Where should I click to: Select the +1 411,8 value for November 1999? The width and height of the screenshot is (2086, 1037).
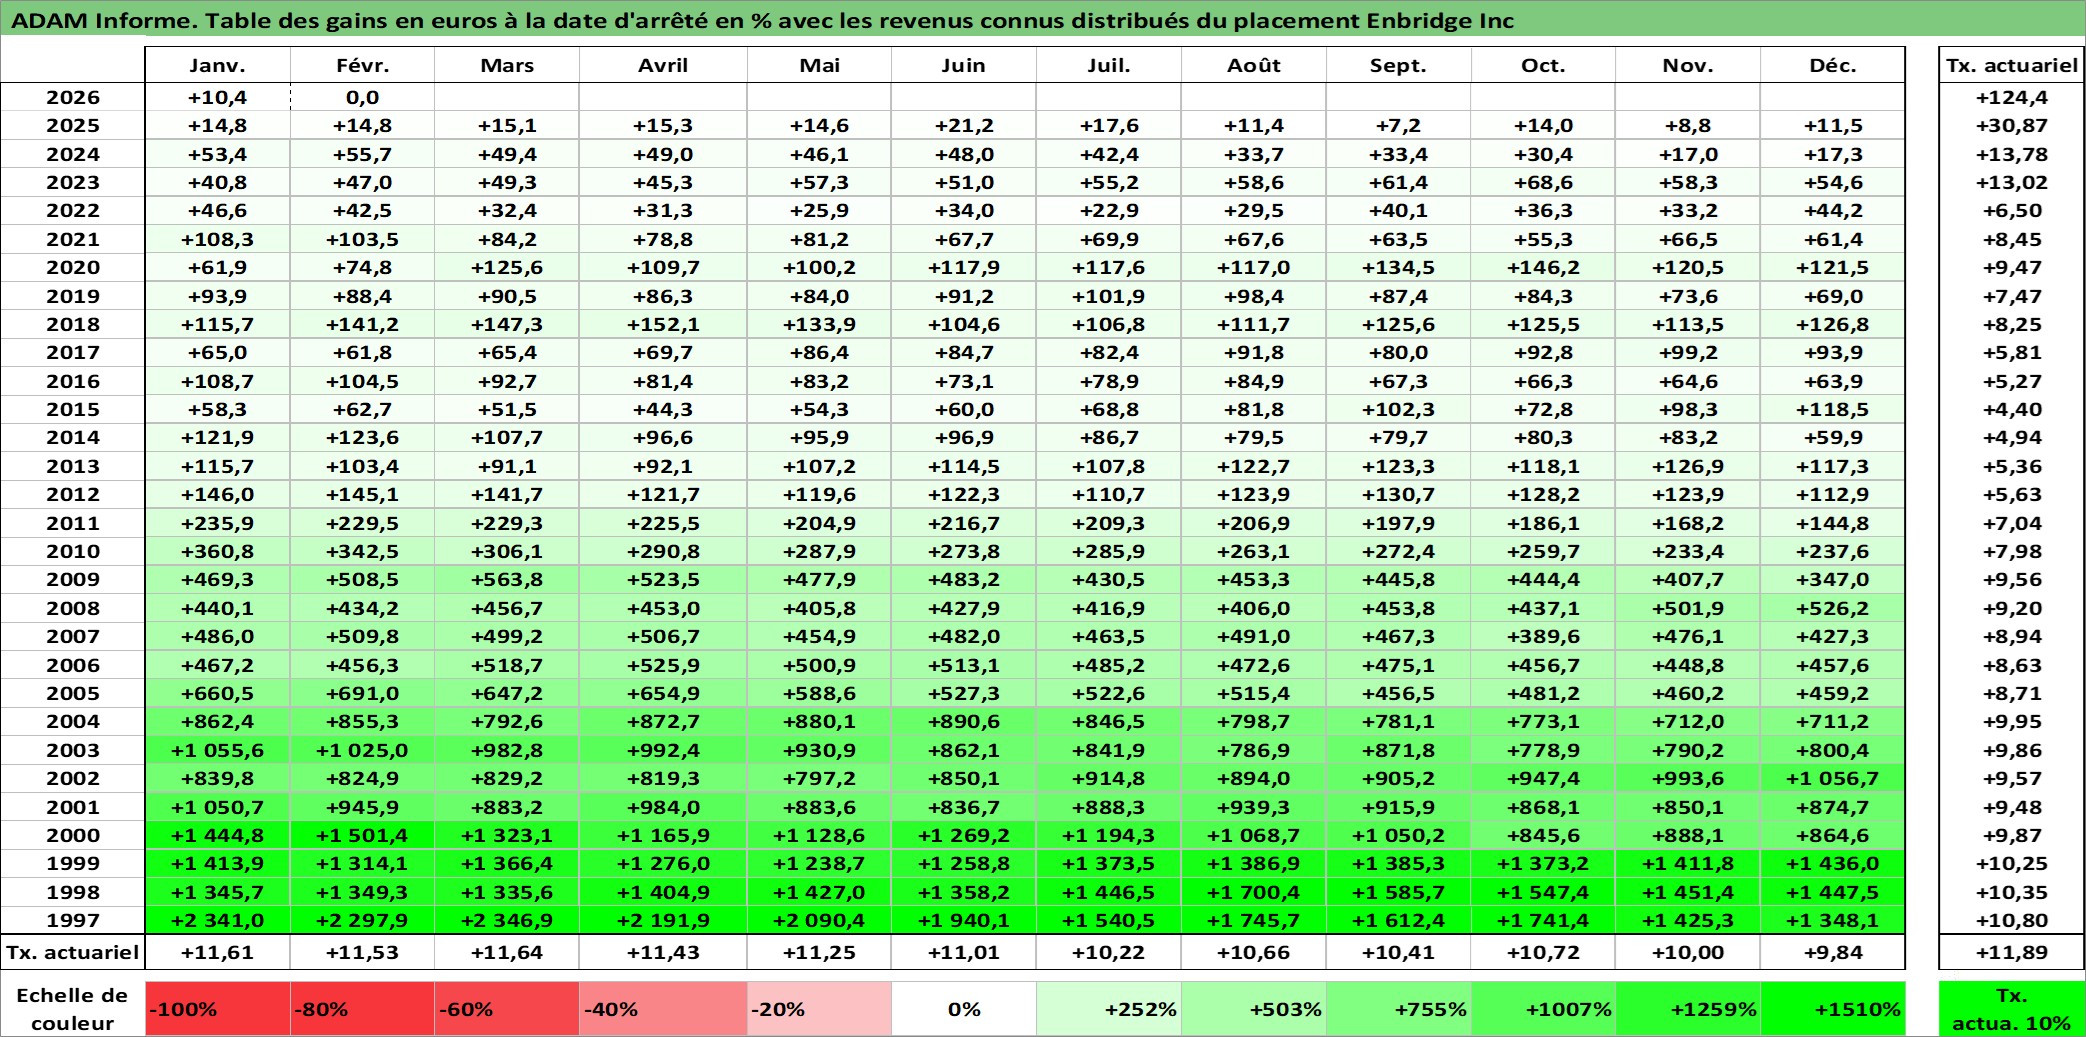point(1688,863)
